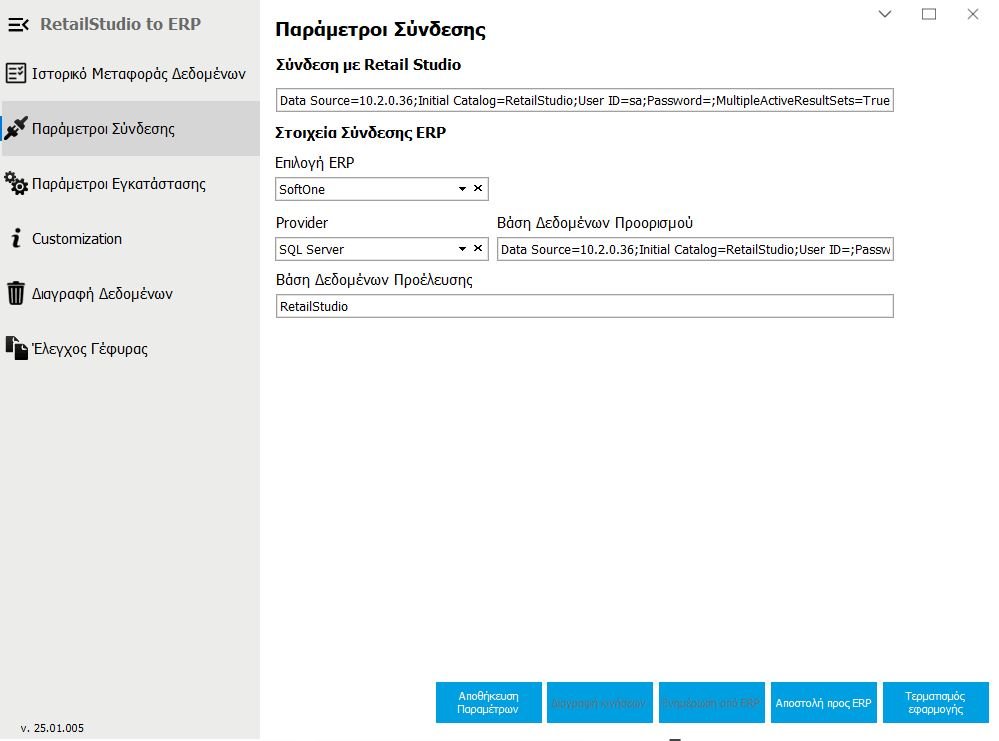Viewport: 999px width, 741px height.
Task: Click the Τερματισμός εφαρμογής button
Action: (x=935, y=702)
